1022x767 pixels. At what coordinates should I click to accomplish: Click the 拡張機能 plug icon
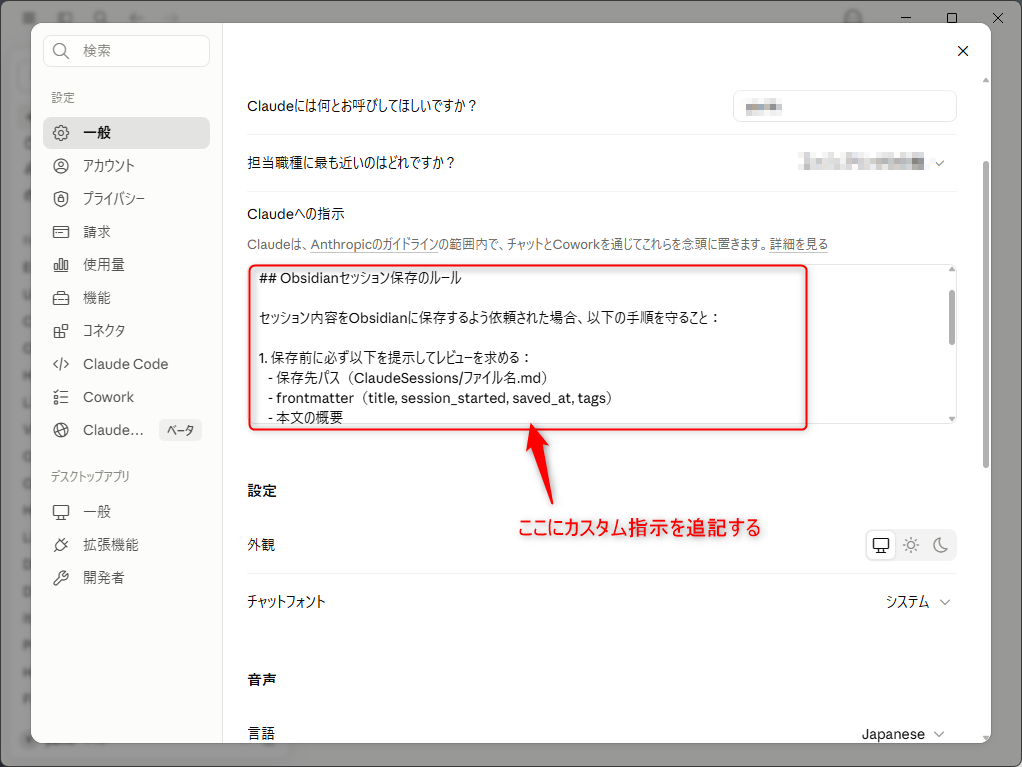(x=61, y=545)
